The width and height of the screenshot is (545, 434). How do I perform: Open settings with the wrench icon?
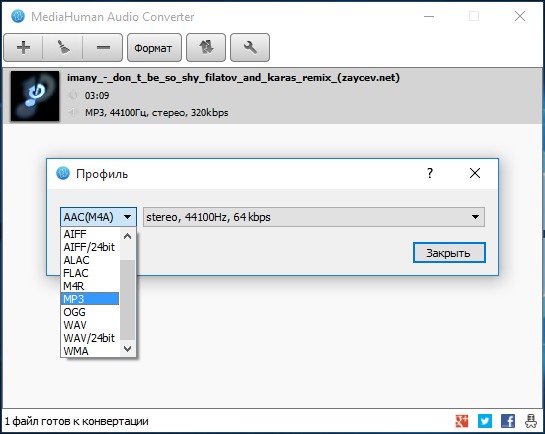click(250, 48)
